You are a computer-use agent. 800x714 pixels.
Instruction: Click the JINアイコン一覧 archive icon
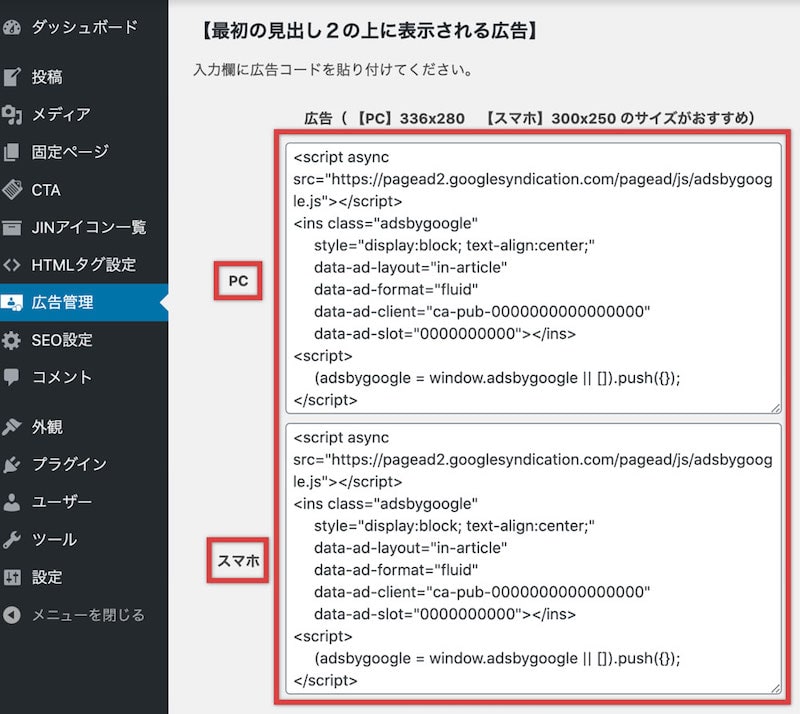(x=11, y=227)
